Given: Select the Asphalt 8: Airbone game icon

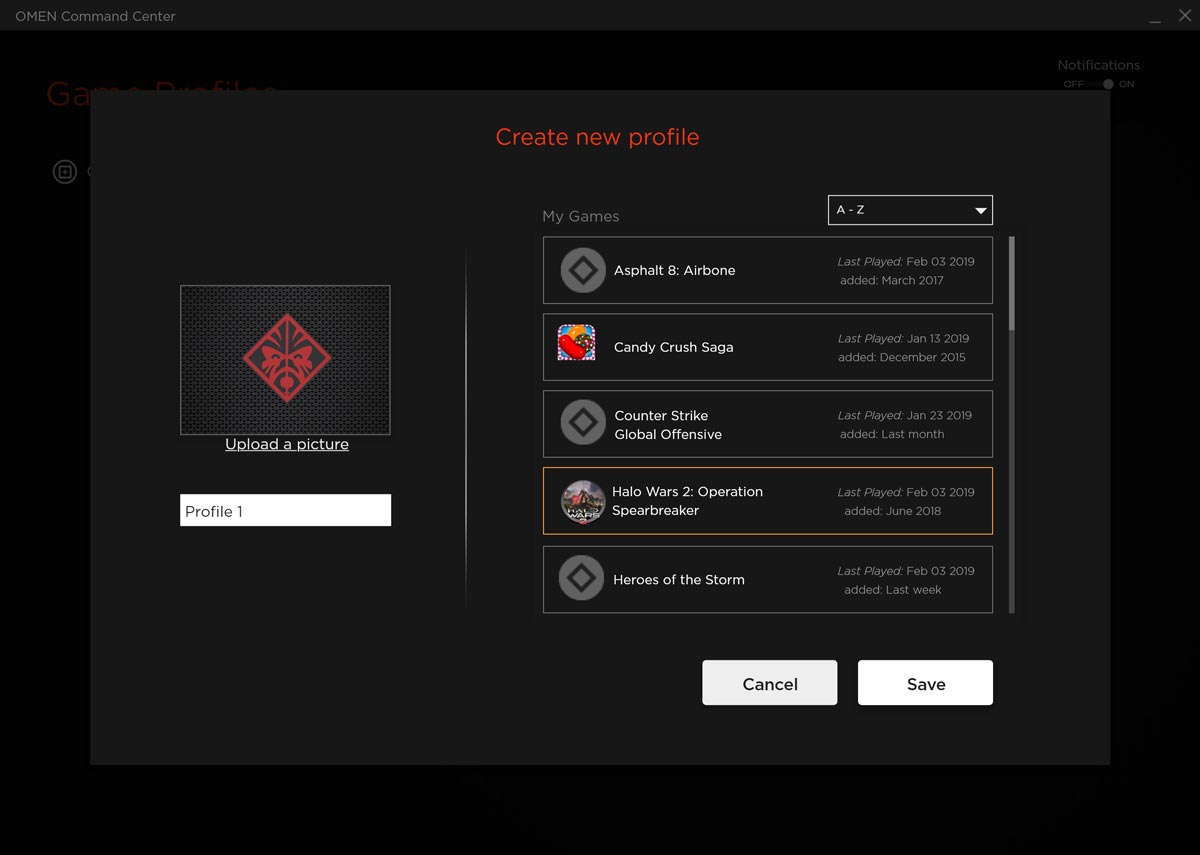Looking at the screenshot, I should [x=583, y=268].
